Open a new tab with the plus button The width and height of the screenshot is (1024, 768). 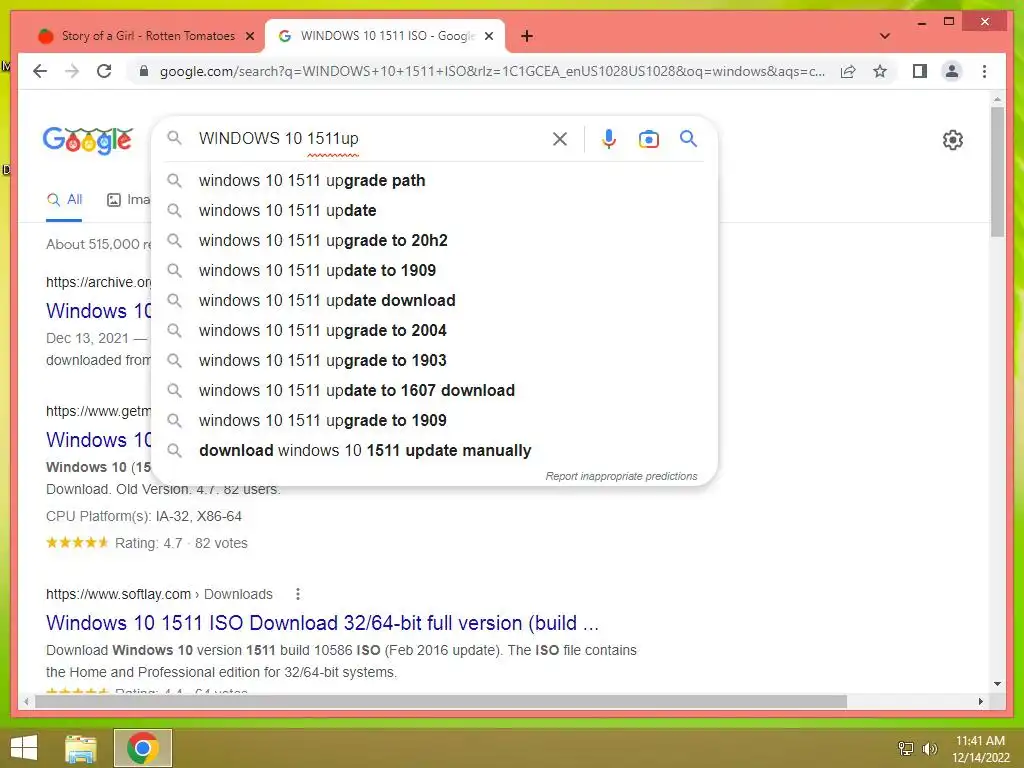point(526,36)
